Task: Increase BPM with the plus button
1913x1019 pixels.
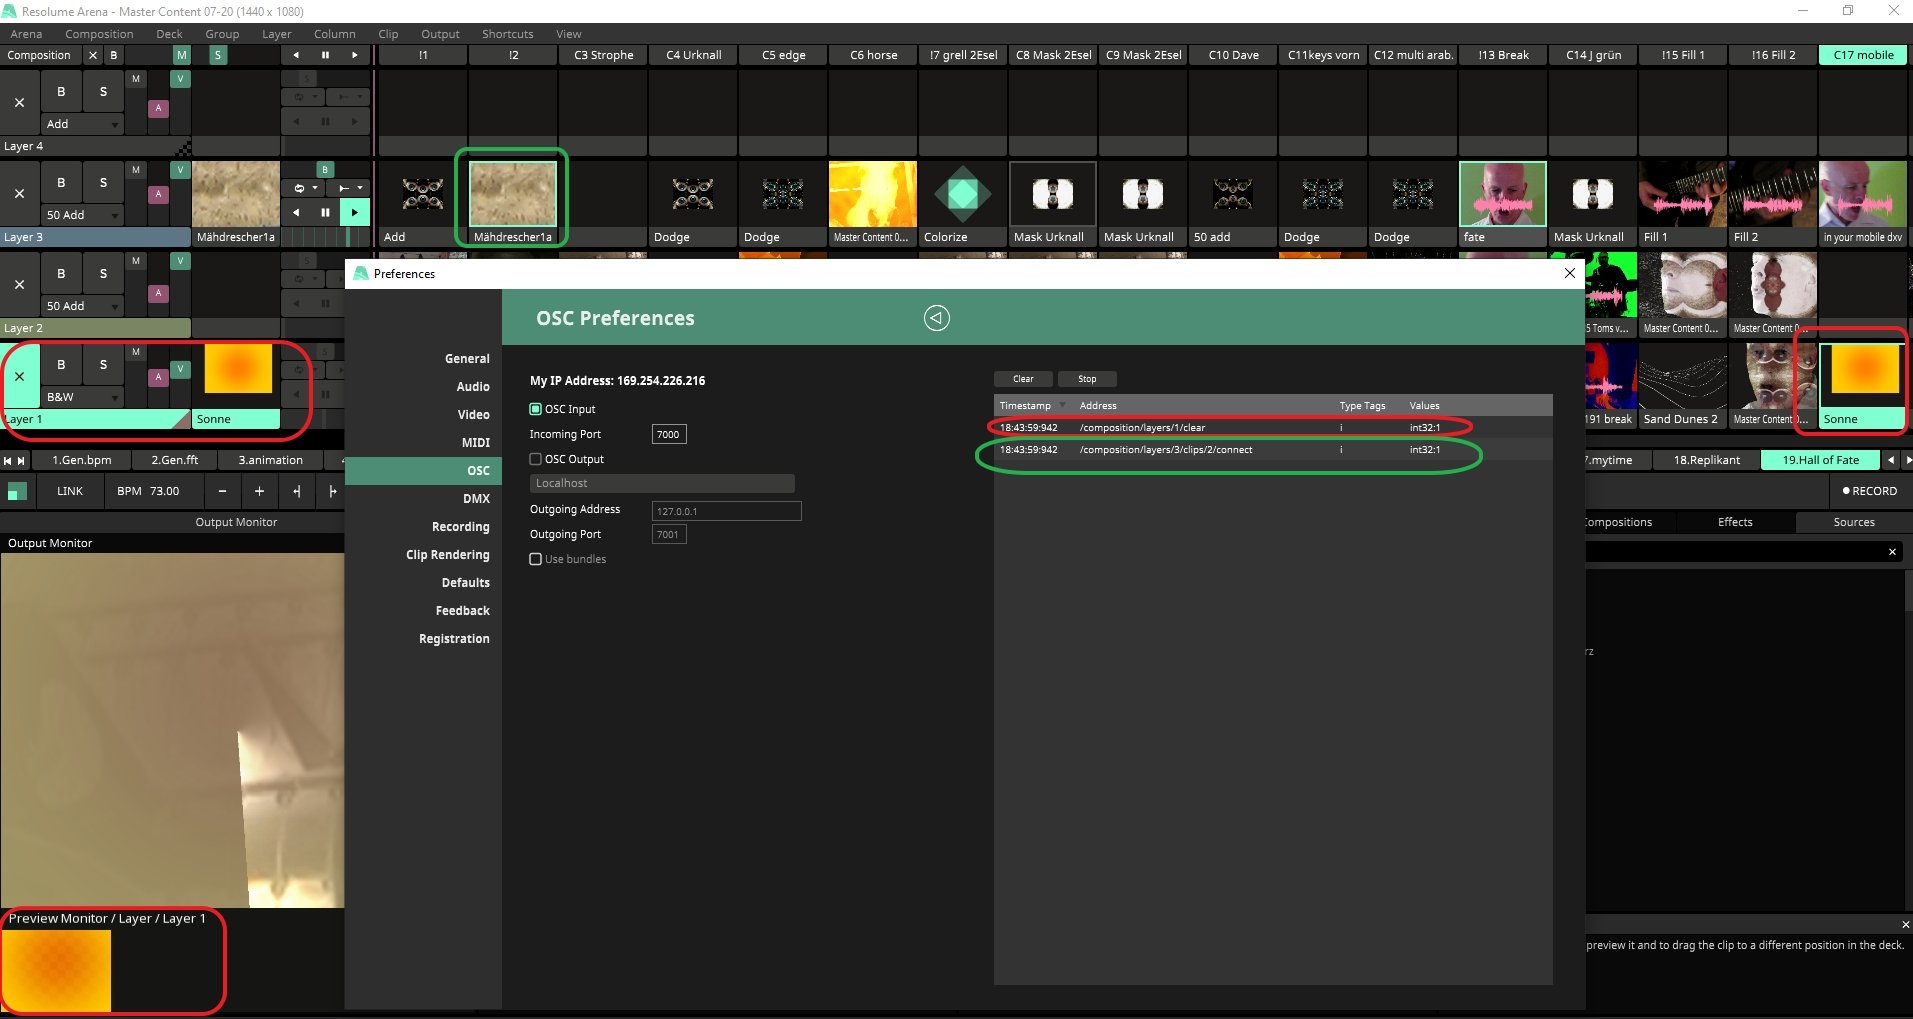Action: (x=259, y=491)
